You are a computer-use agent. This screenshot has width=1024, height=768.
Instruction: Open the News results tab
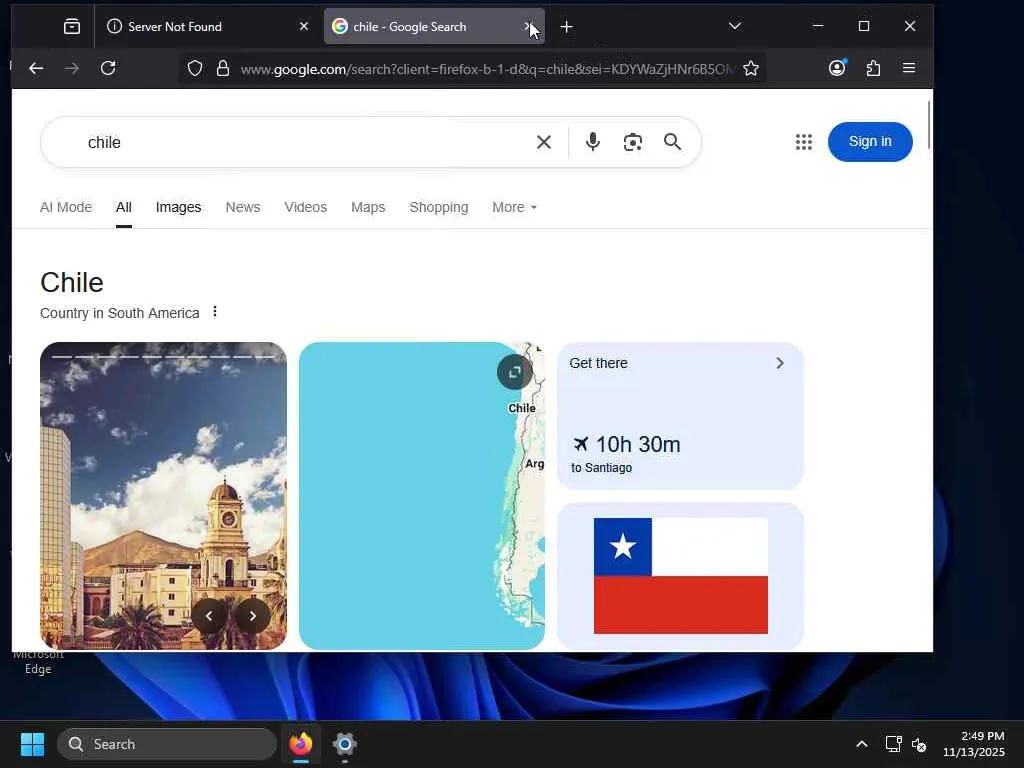click(x=243, y=207)
